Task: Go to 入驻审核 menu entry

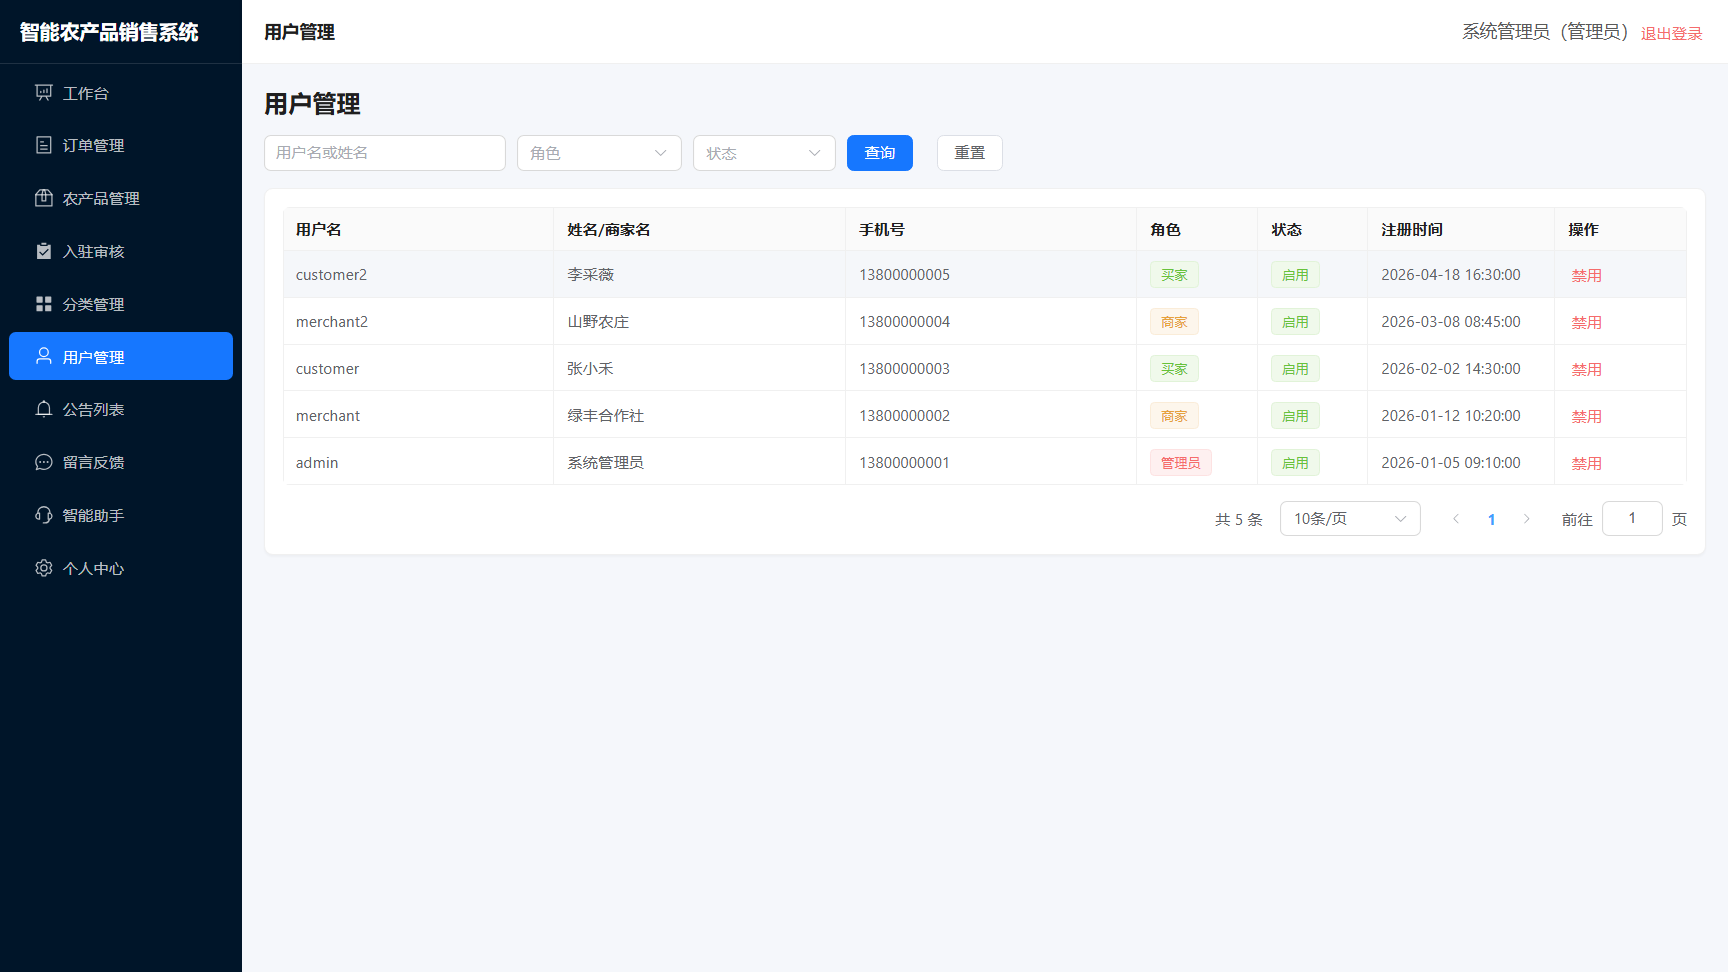Action: point(121,251)
